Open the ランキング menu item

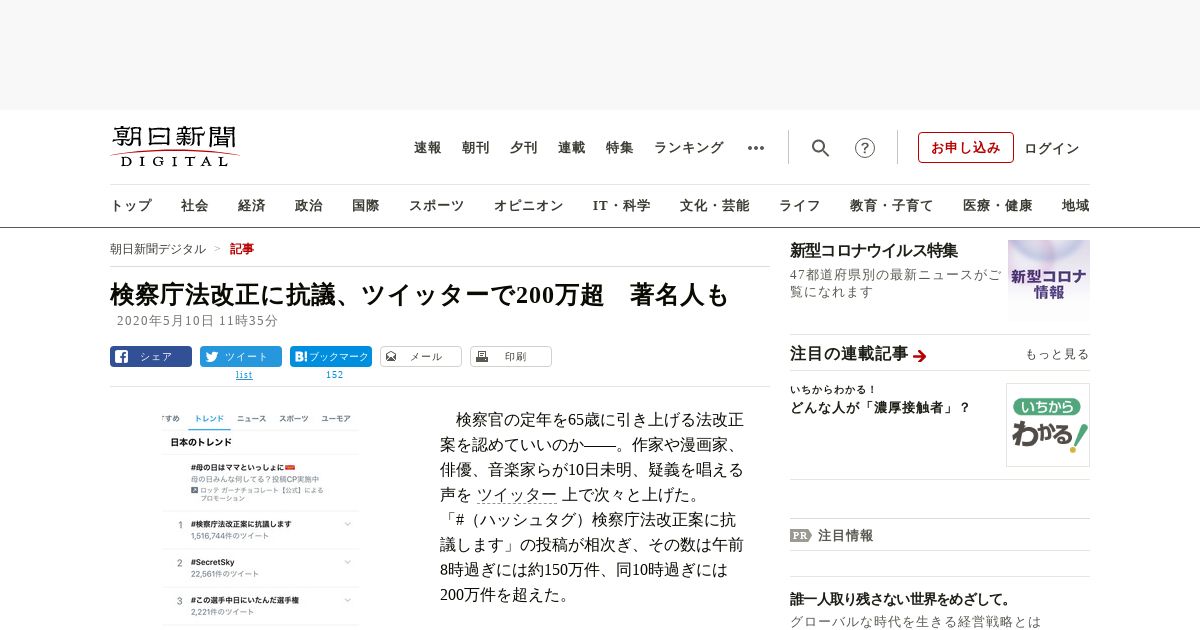[x=689, y=148]
